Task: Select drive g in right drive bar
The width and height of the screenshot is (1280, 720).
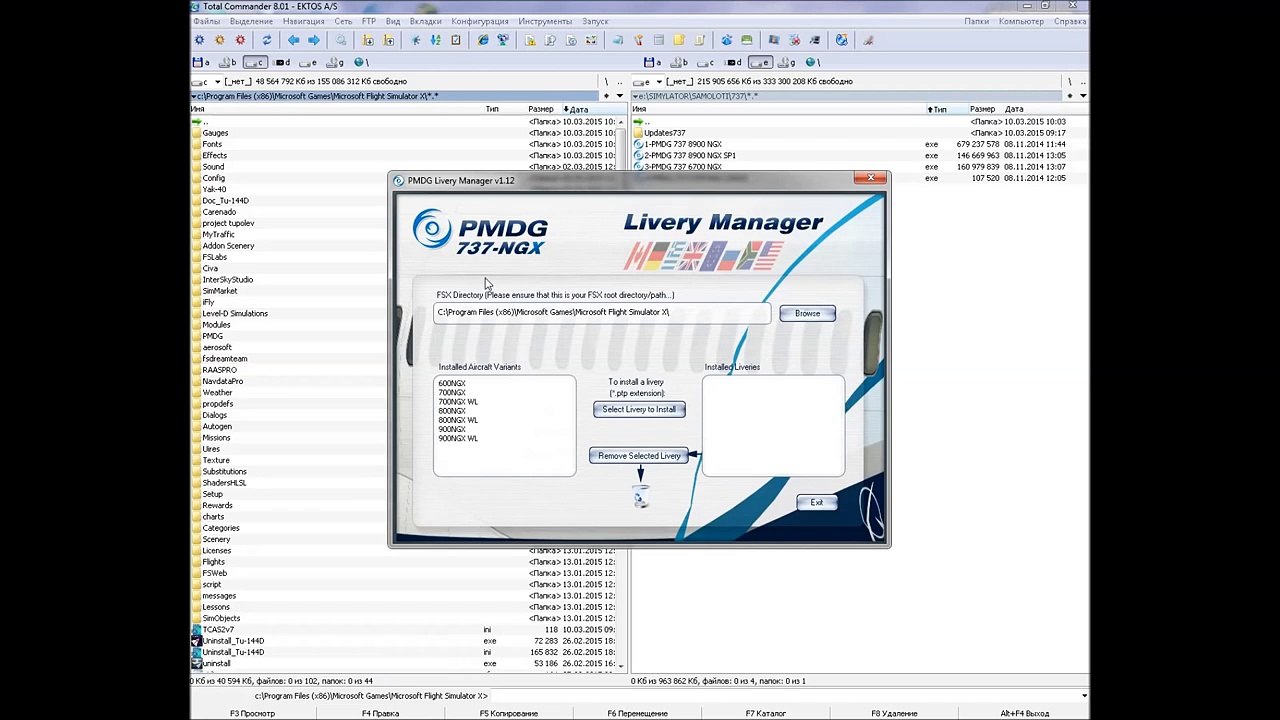Action: coord(788,62)
